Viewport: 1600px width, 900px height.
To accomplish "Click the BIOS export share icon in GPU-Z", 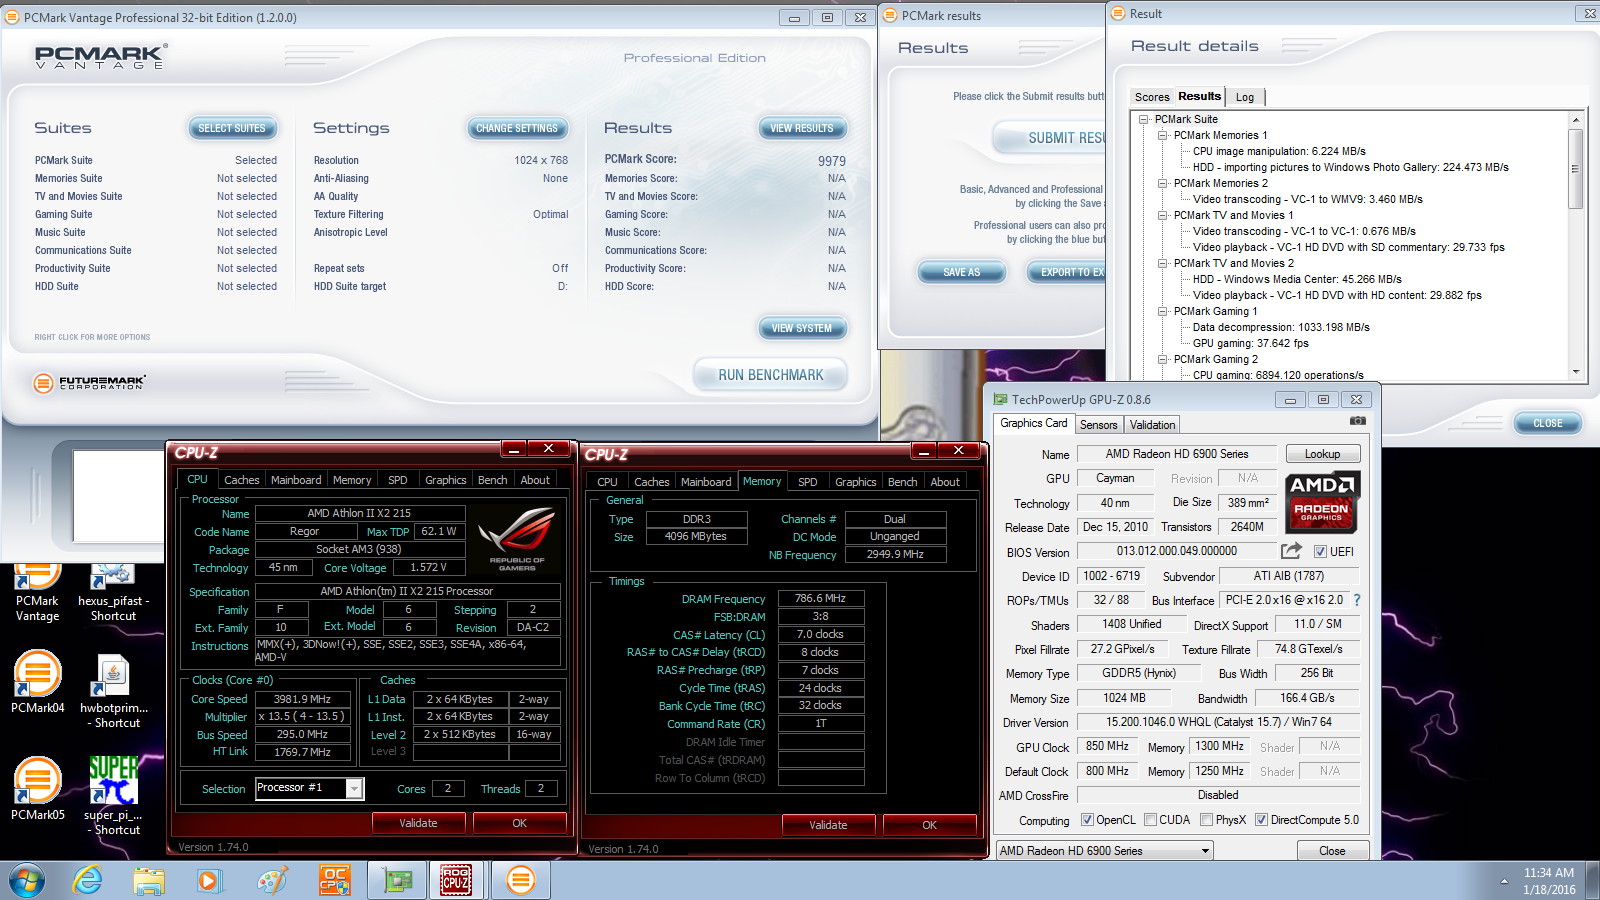I will click(x=1291, y=551).
